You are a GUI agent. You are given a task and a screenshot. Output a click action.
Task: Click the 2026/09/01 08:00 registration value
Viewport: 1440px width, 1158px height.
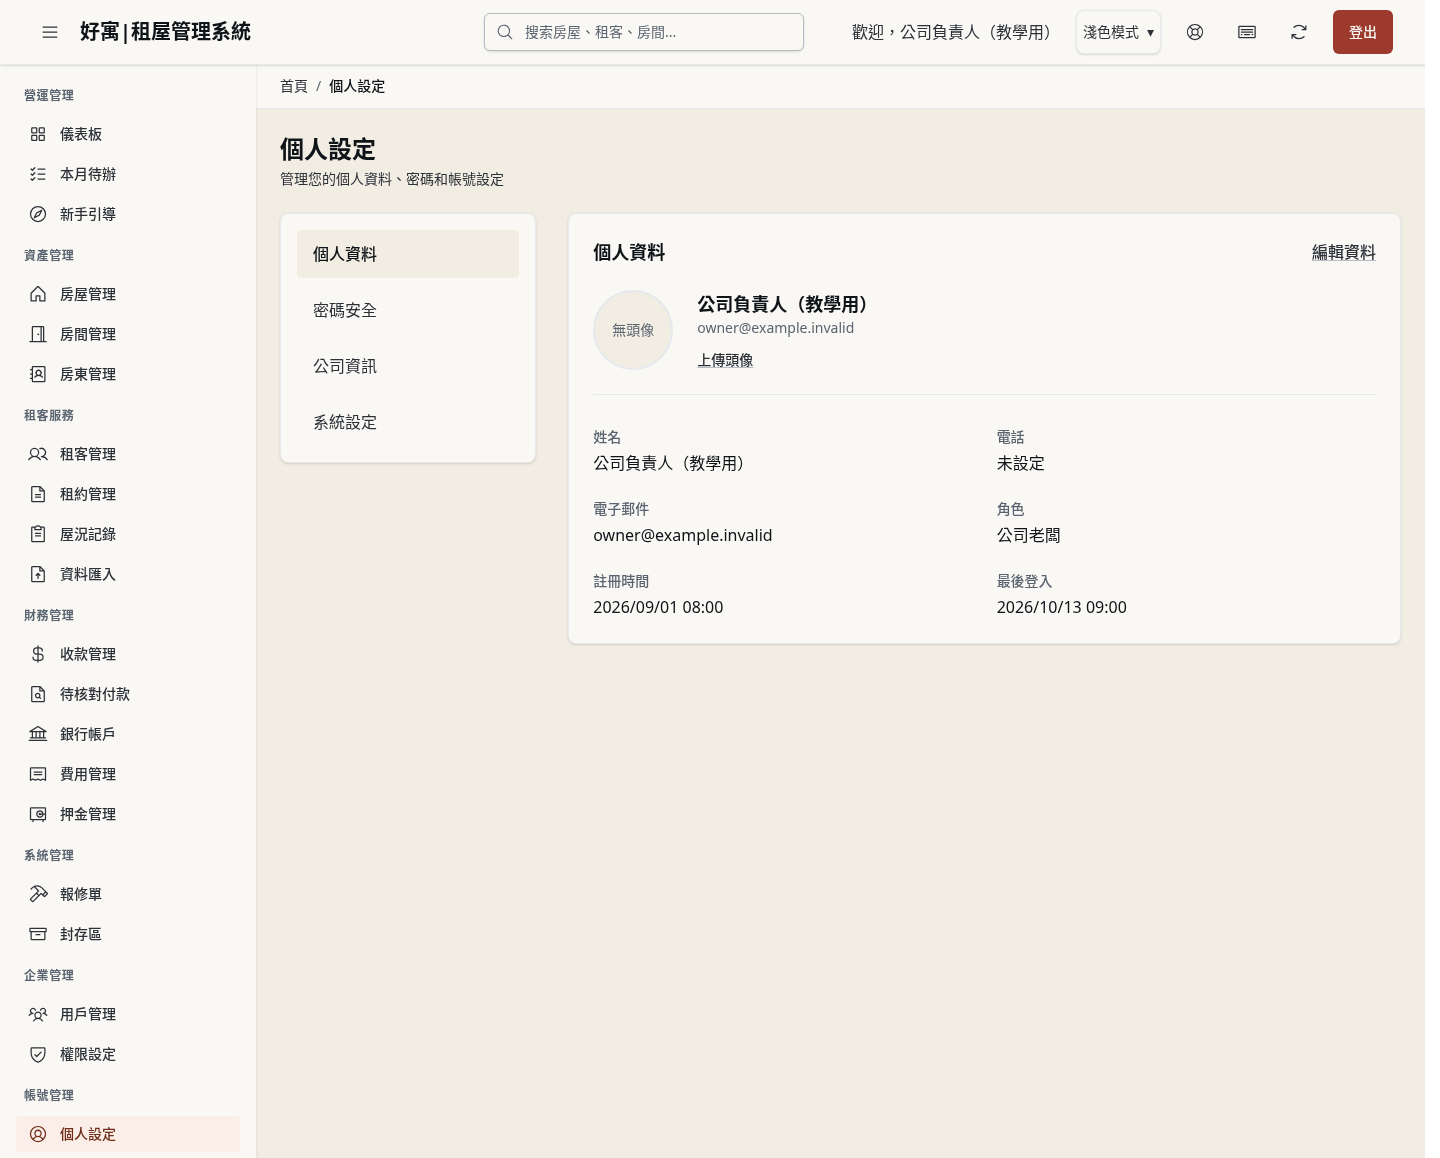point(658,607)
